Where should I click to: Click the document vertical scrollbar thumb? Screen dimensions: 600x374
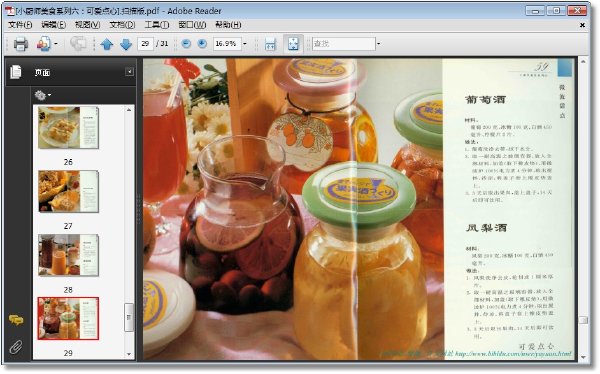coord(583,320)
